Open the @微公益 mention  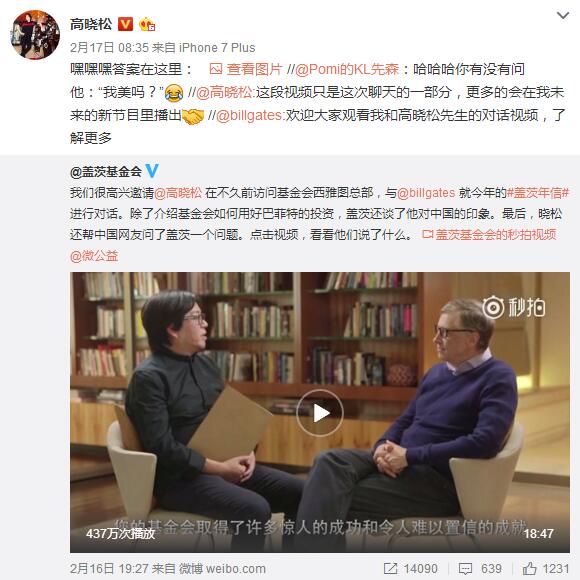(94, 256)
